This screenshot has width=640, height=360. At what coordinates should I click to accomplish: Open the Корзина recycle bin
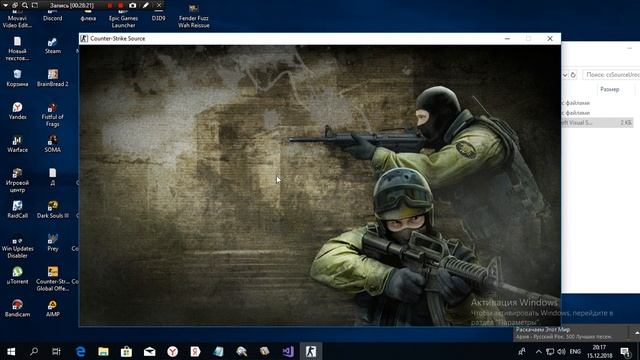(x=17, y=78)
